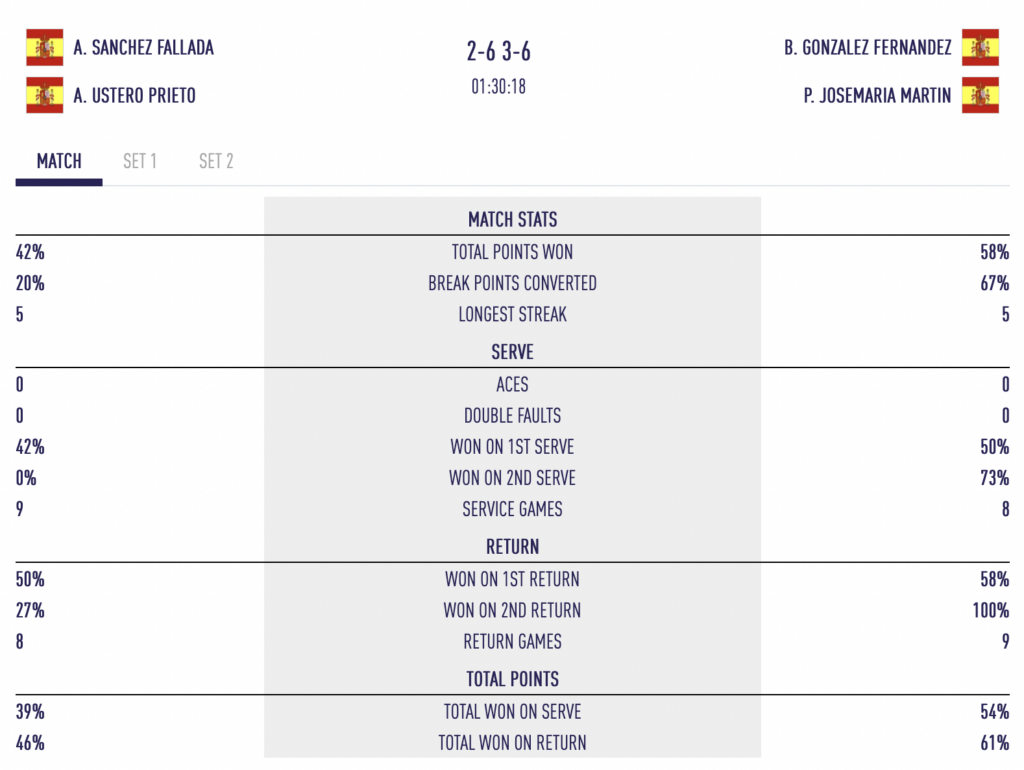Click the flag beside P. Josemaria Martin

(980, 95)
